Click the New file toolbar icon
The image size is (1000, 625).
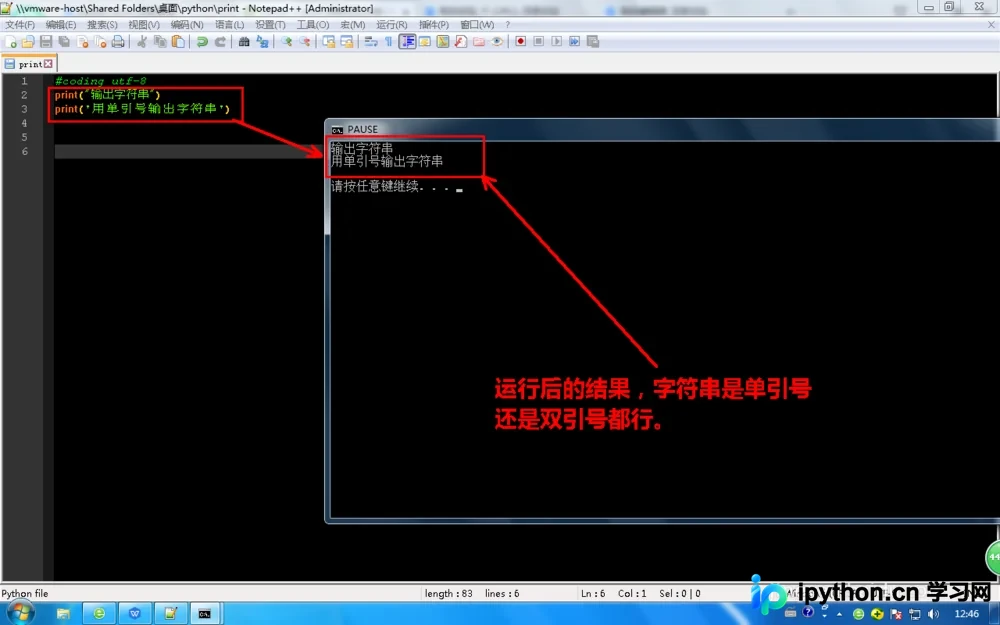point(11,41)
